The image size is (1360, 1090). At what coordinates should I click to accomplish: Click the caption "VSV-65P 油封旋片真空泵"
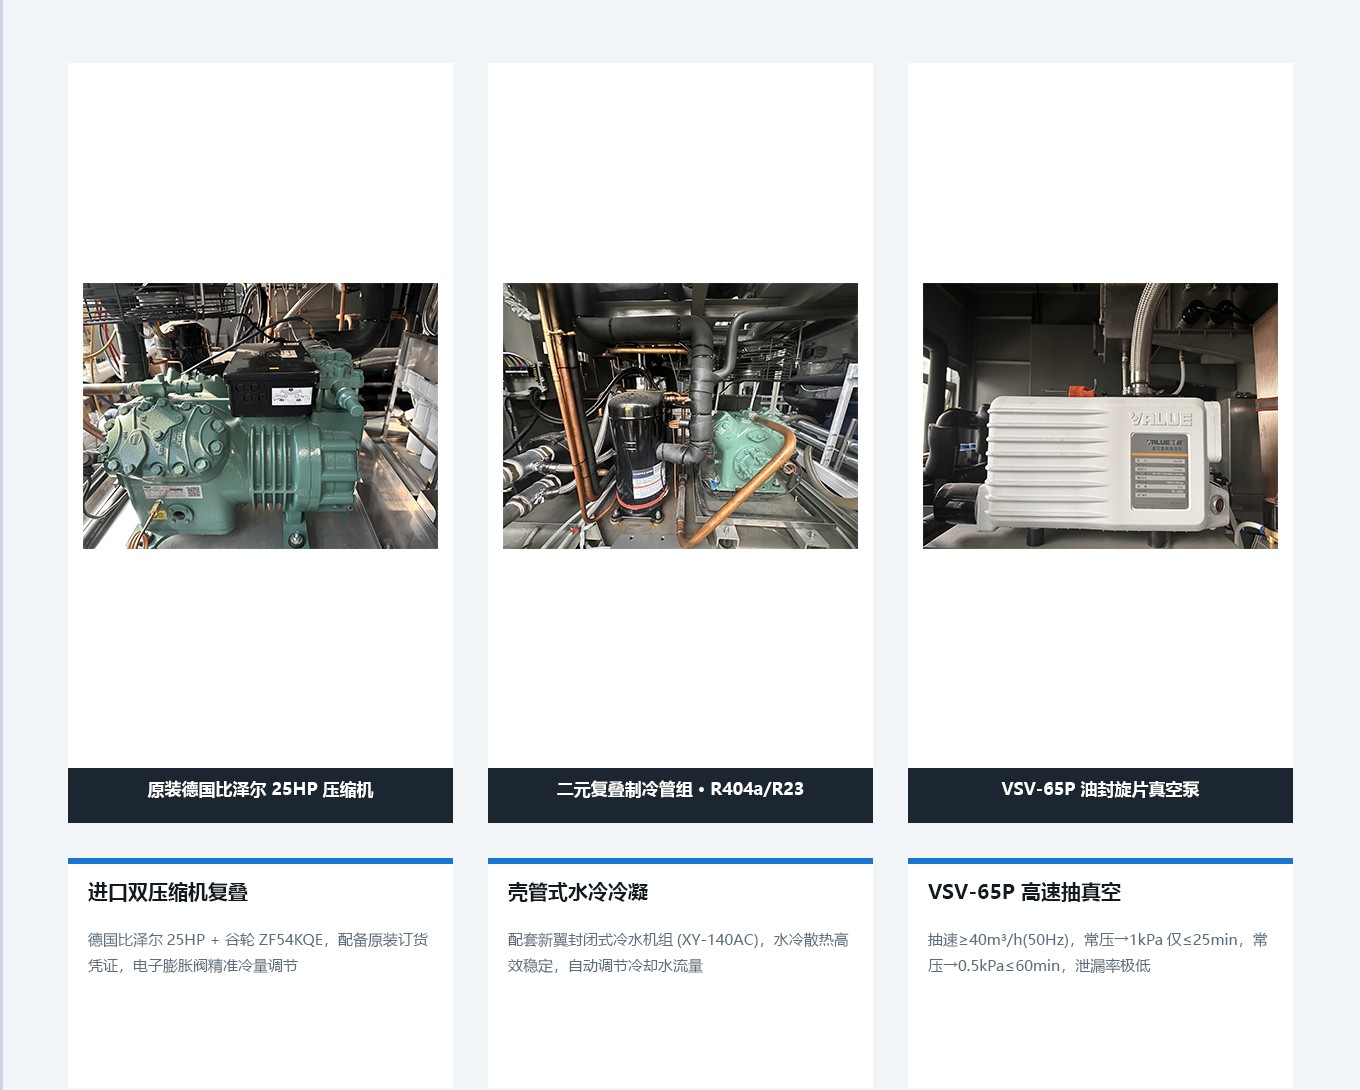point(1100,789)
